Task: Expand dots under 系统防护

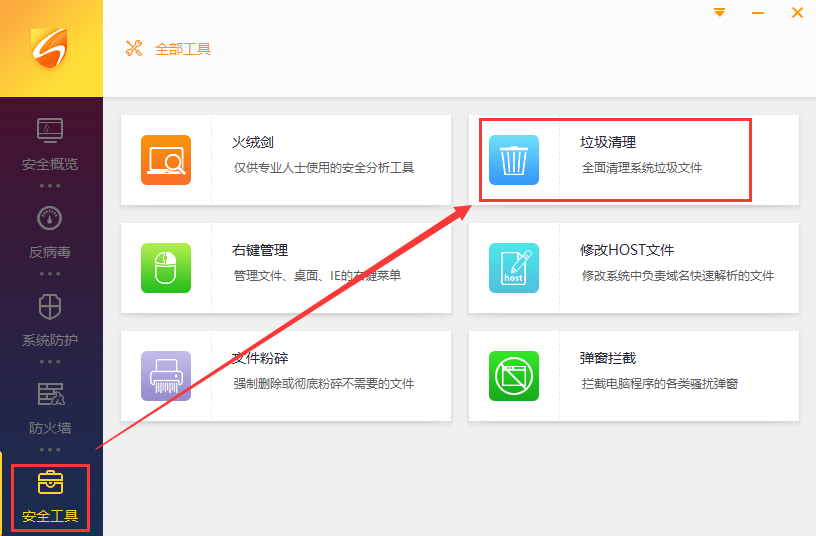Action: point(50,362)
